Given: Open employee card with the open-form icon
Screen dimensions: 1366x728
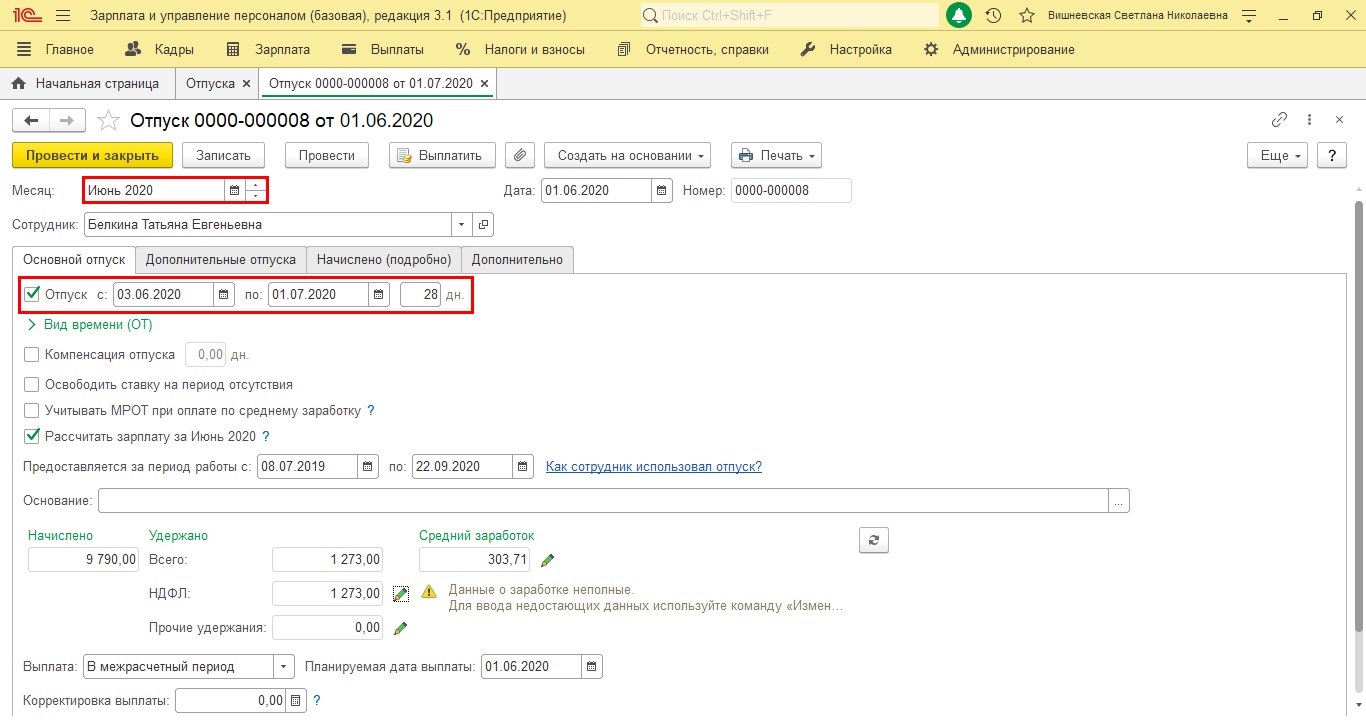Looking at the screenshot, I should coord(482,224).
